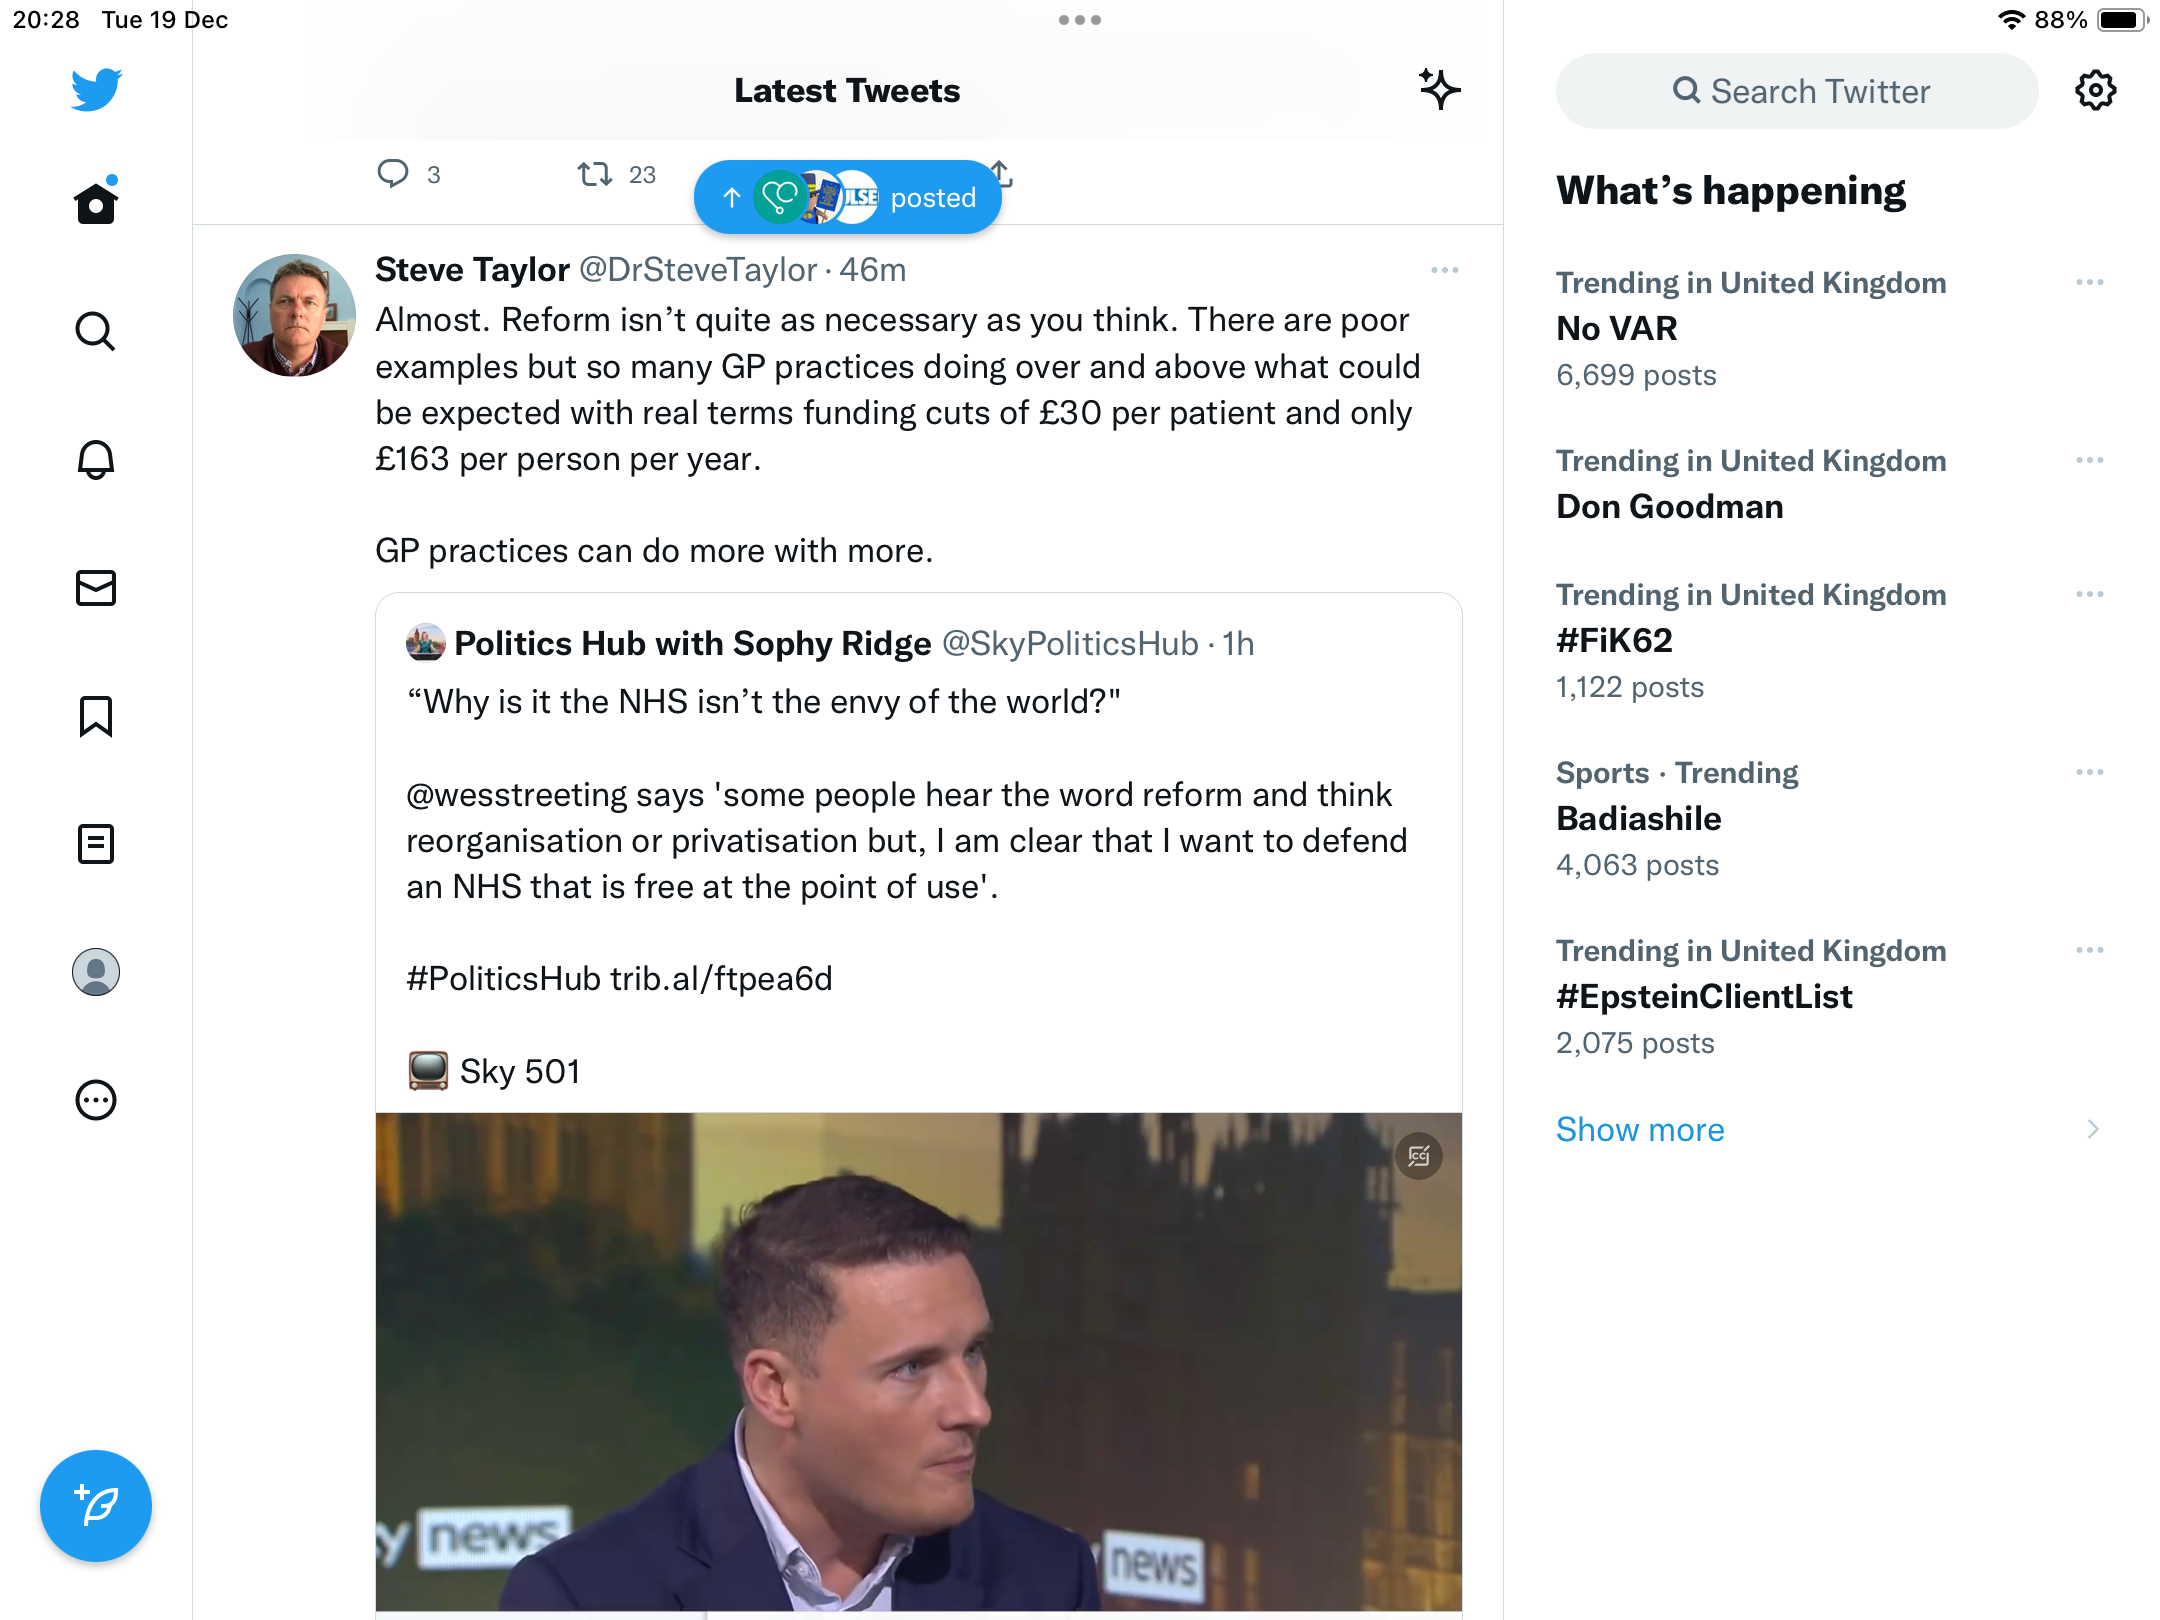This screenshot has width=2160, height=1620.
Task: Jump to new posts via posted pill
Action: (848, 197)
